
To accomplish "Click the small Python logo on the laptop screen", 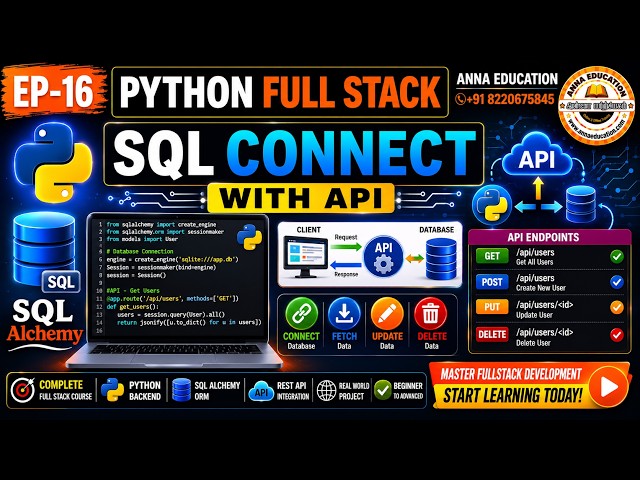I will point(249,237).
